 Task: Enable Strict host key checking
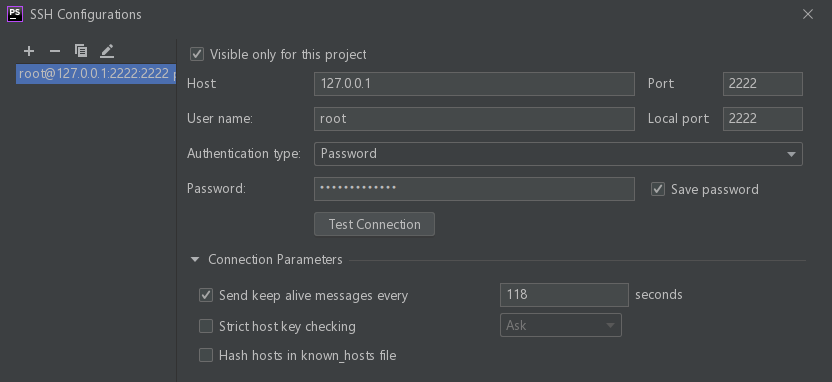[x=206, y=326]
